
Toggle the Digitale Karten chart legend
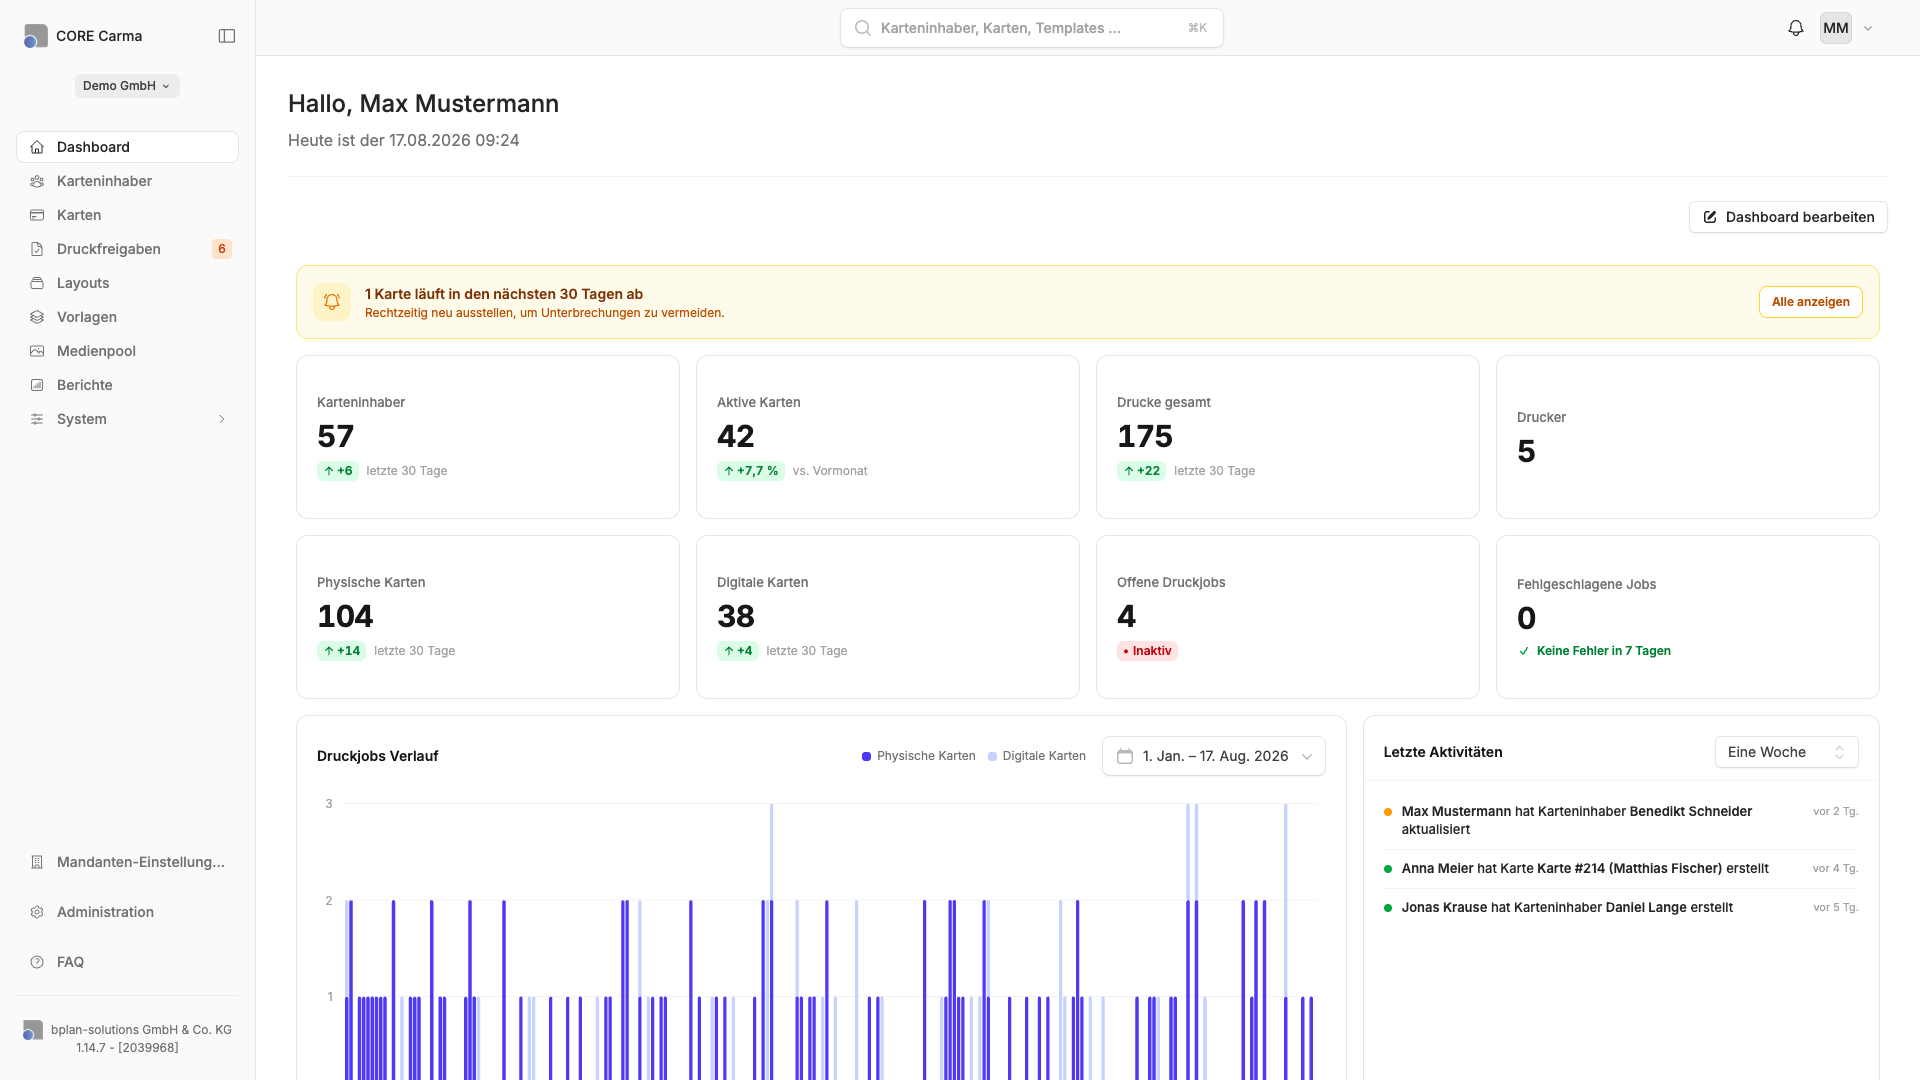click(x=1036, y=756)
